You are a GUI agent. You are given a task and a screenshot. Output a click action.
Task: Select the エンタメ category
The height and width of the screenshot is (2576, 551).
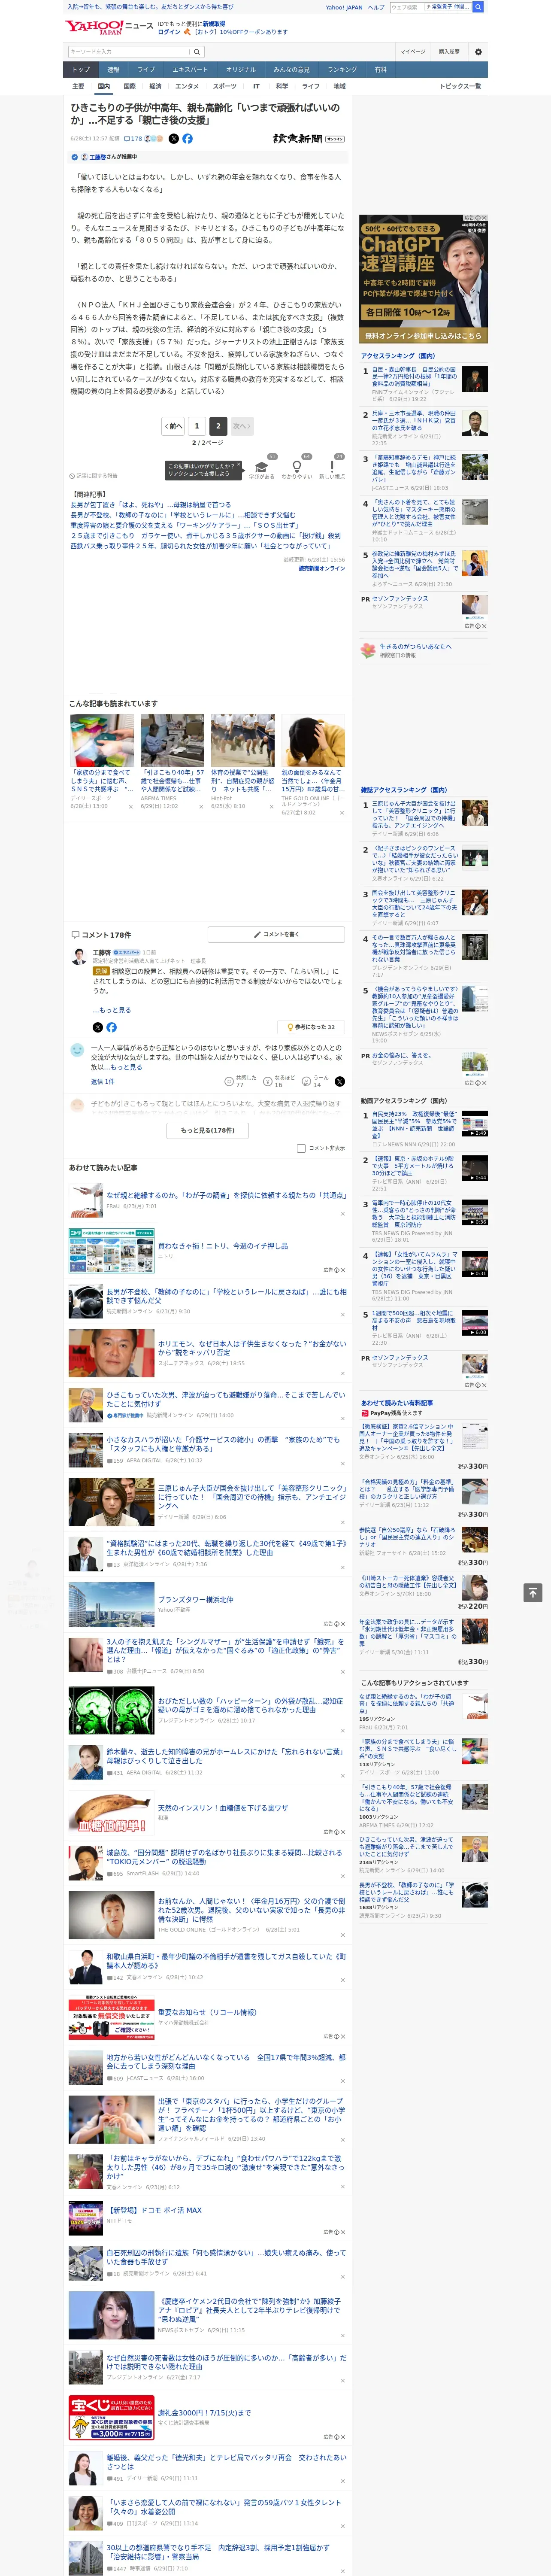pyautogui.click(x=187, y=86)
